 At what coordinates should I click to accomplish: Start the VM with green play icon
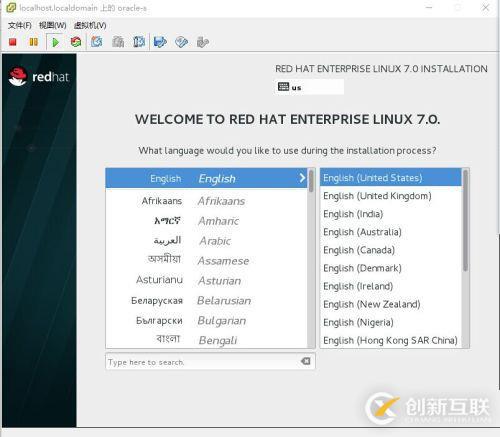55,42
